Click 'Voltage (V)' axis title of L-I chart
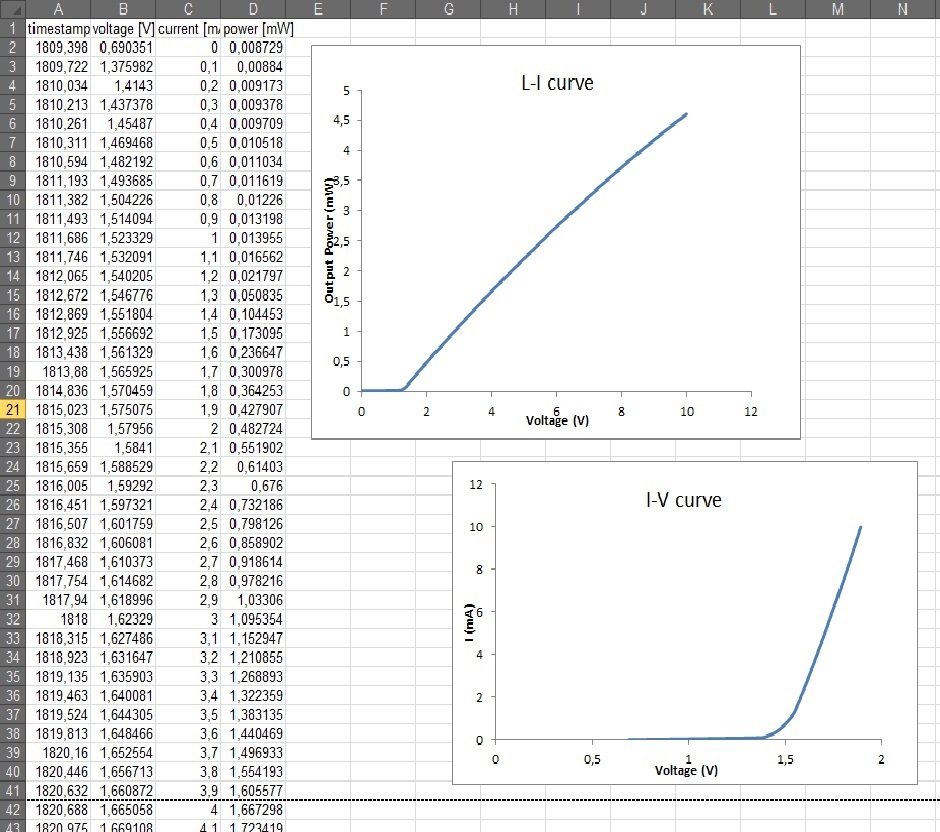Screen dimensions: 940x832 click(x=558, y=421)
